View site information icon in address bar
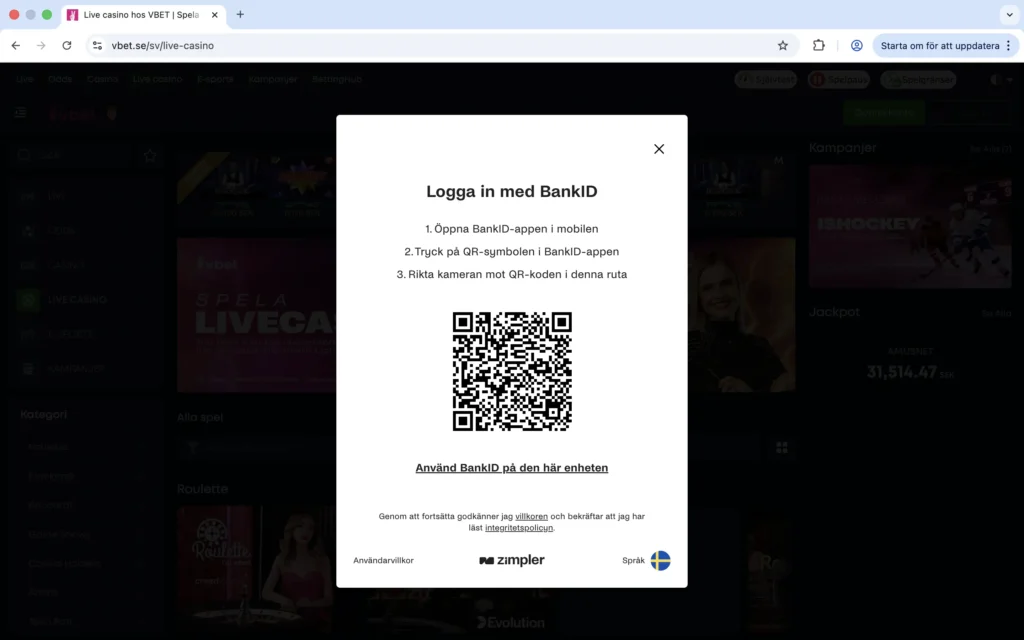 97,46
